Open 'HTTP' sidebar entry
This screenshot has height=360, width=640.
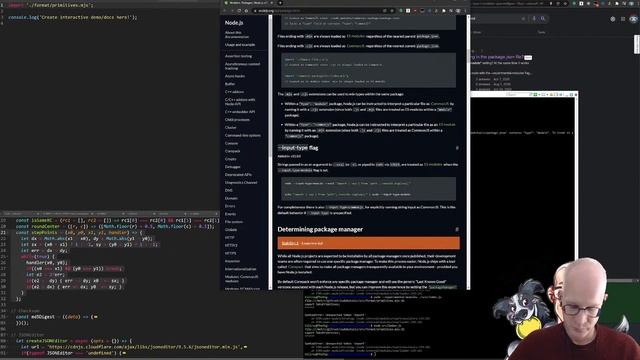click(230, 237)
